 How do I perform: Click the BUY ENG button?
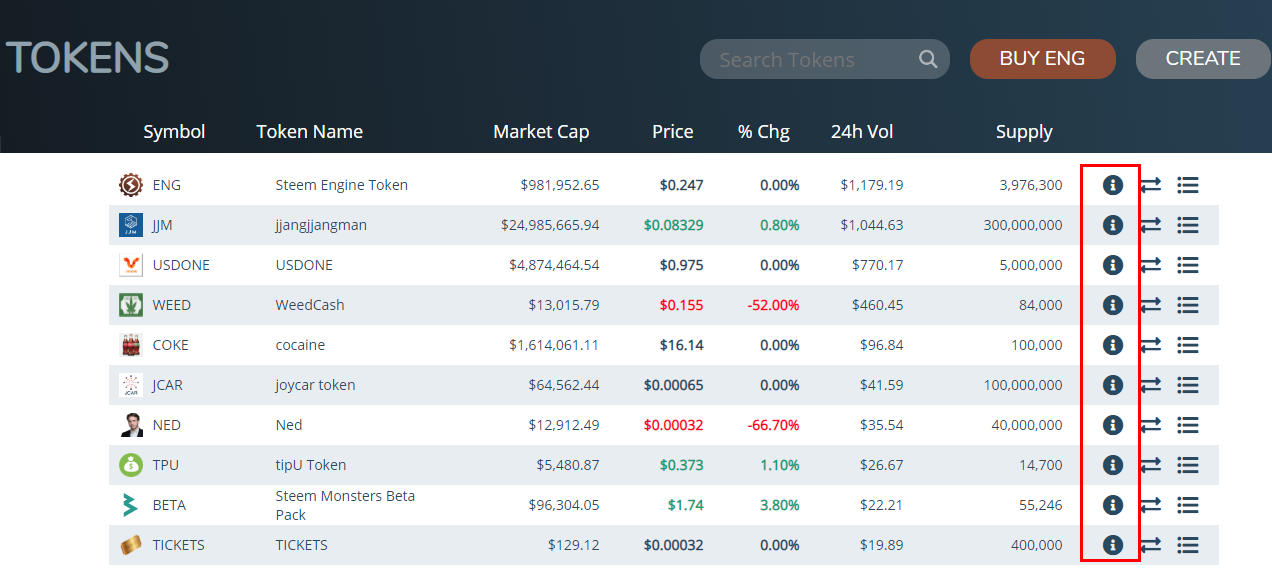pyautogui.click(x=1043, y=59)
